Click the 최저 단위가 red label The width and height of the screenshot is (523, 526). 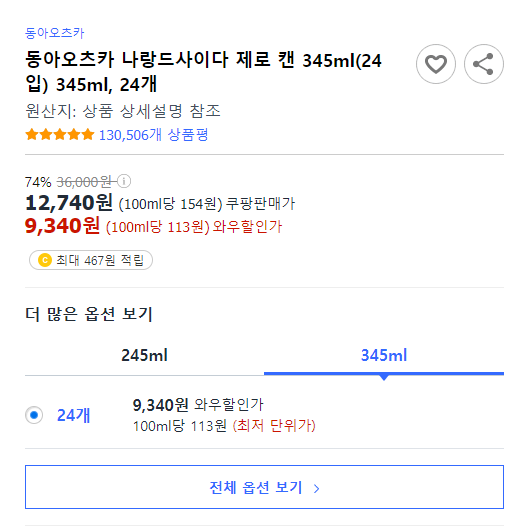(274, 426)
